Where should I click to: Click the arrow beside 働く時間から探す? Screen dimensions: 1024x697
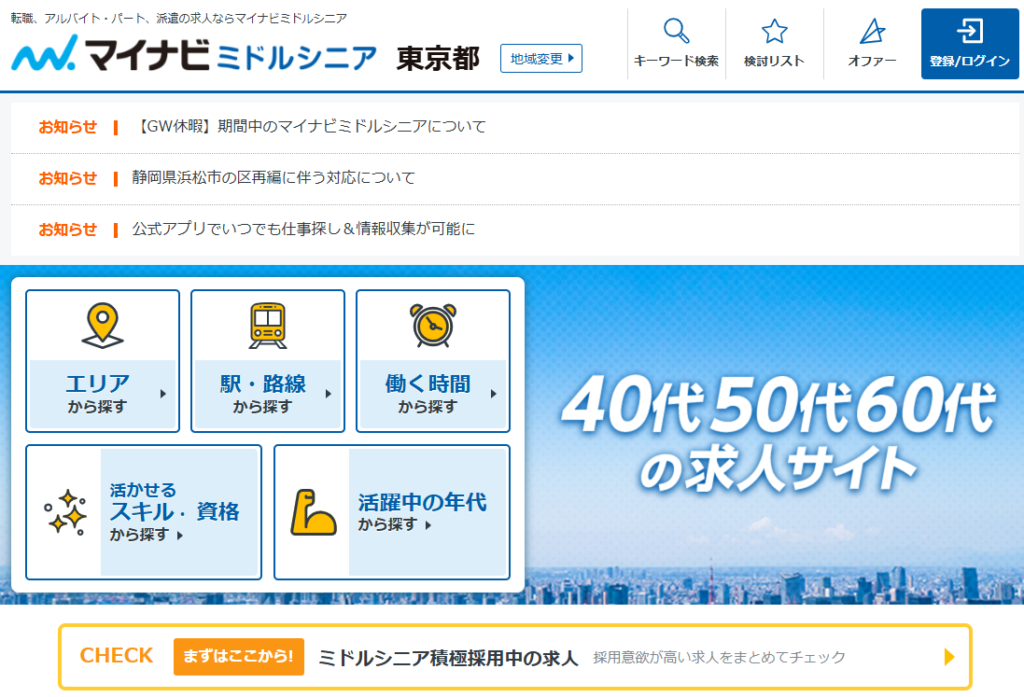493,394
